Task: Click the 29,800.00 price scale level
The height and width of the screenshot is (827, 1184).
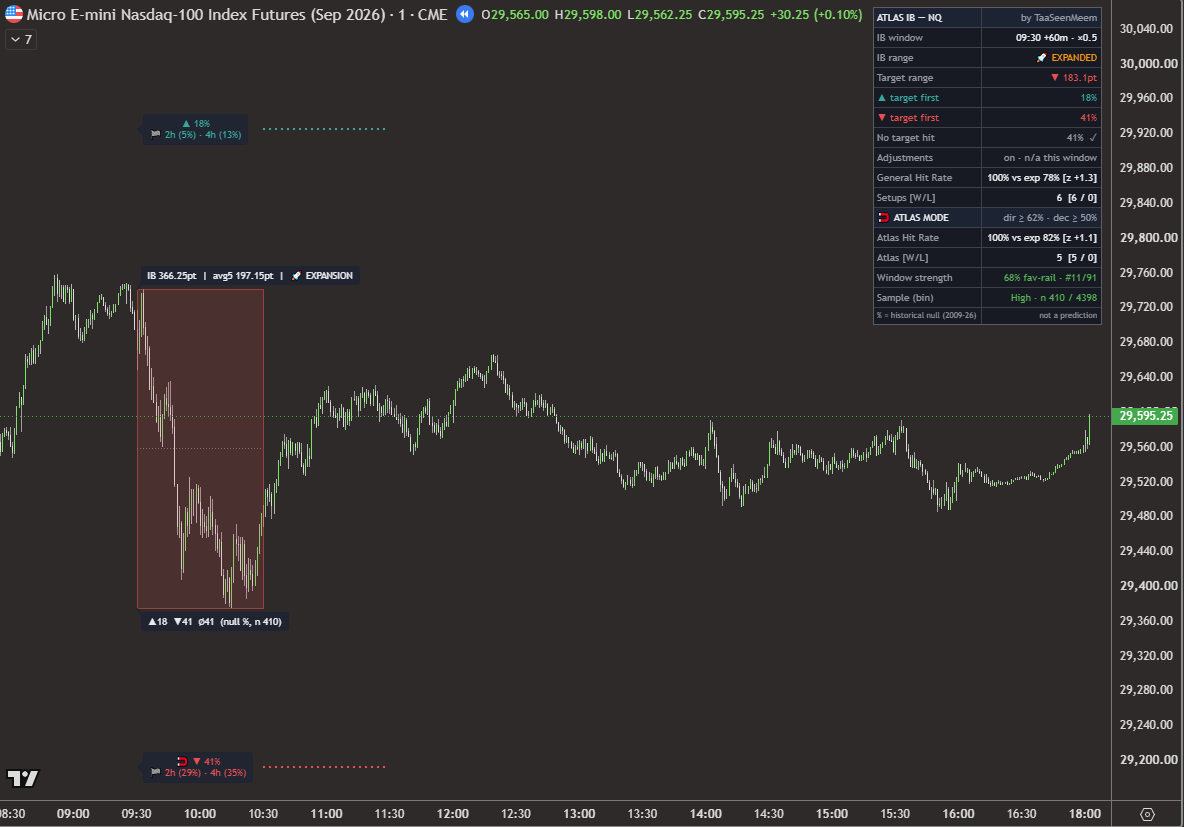Action: click(x=1149, y=238)
